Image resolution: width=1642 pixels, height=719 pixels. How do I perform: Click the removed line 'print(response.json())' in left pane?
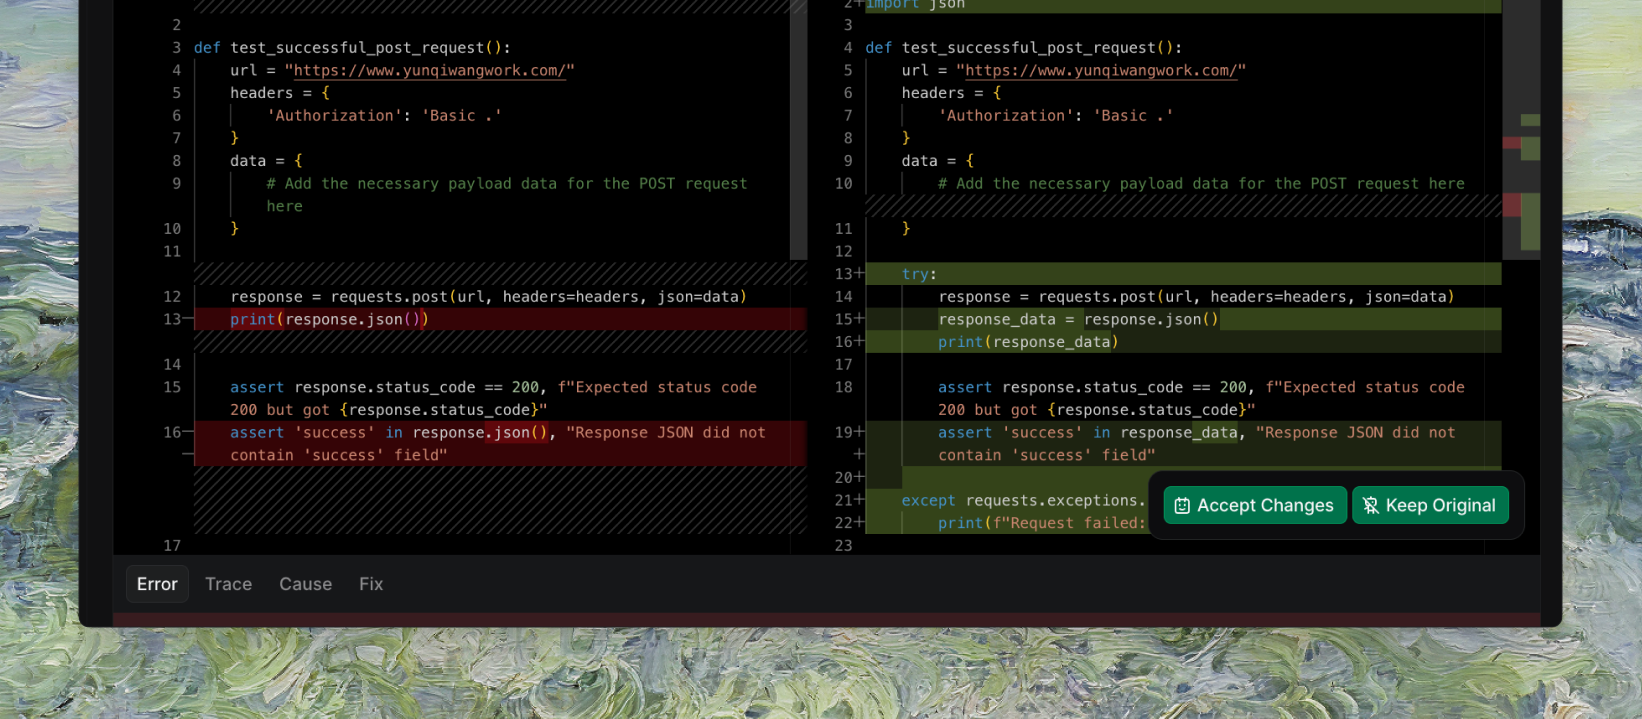click(500, 319)
